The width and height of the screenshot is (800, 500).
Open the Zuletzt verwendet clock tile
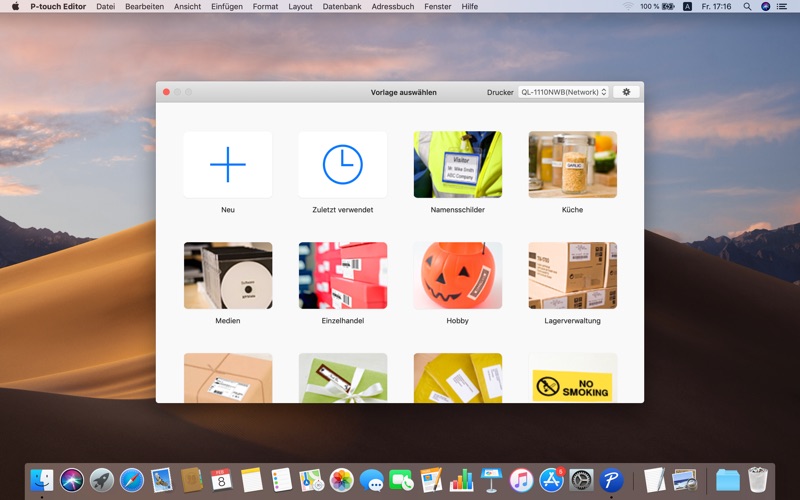click(342, 164)
